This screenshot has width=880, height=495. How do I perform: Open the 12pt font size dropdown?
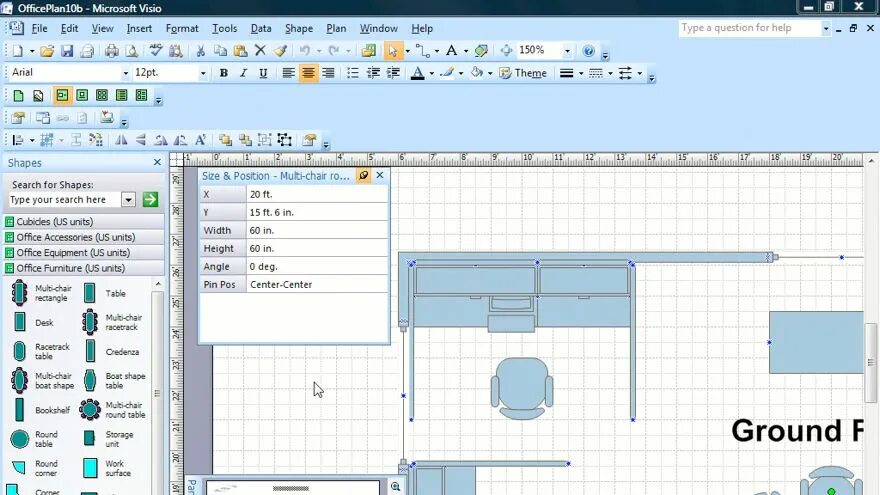[203, 73]
